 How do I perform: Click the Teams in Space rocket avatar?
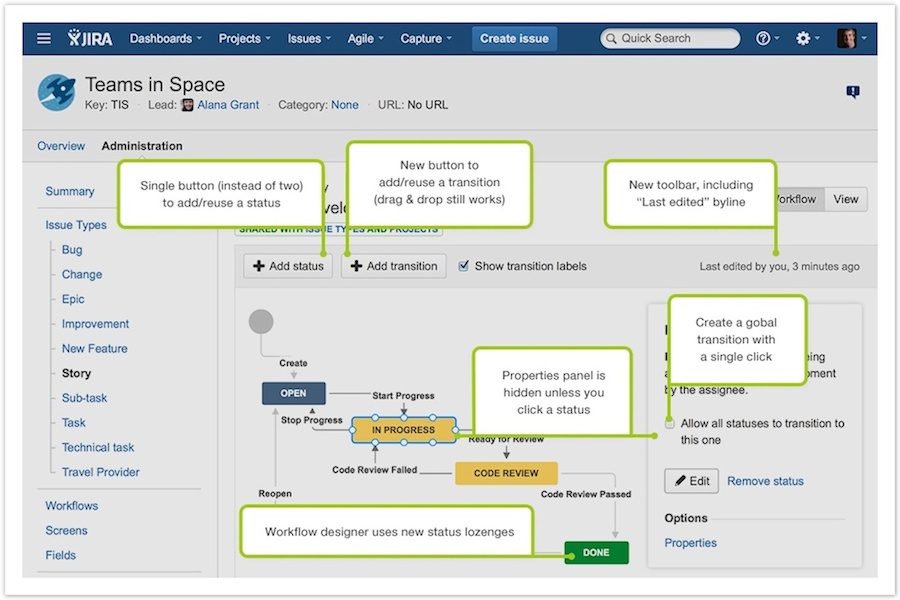click(56, 92)
